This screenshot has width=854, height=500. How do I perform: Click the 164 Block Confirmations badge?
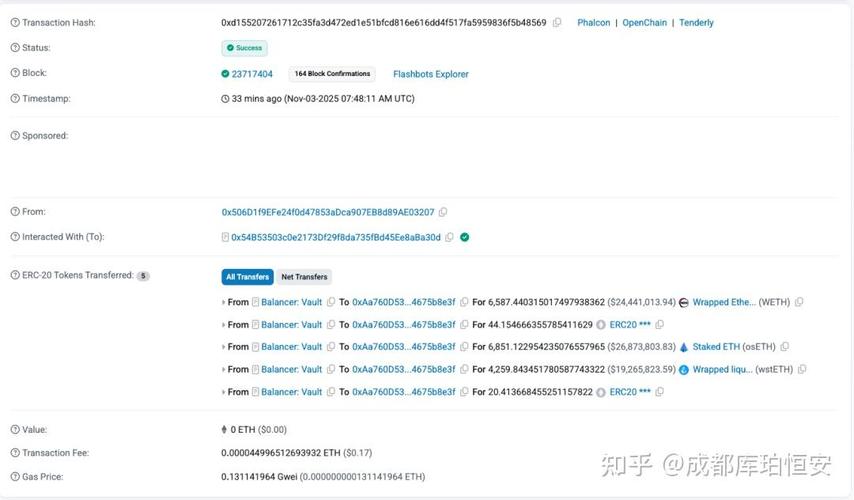click(332, 74)
